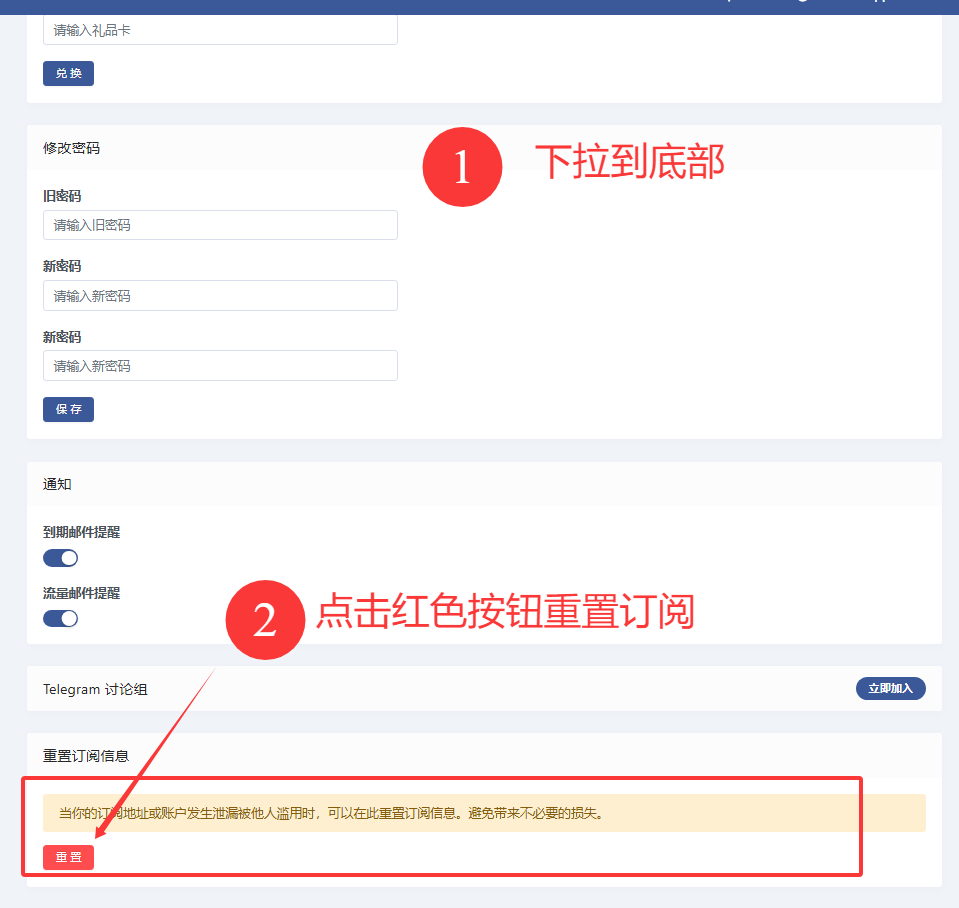Select the 通知 section heading
The height and width of the screenshot is (908, 959).
pyautogui.click(x=57, y=484)
